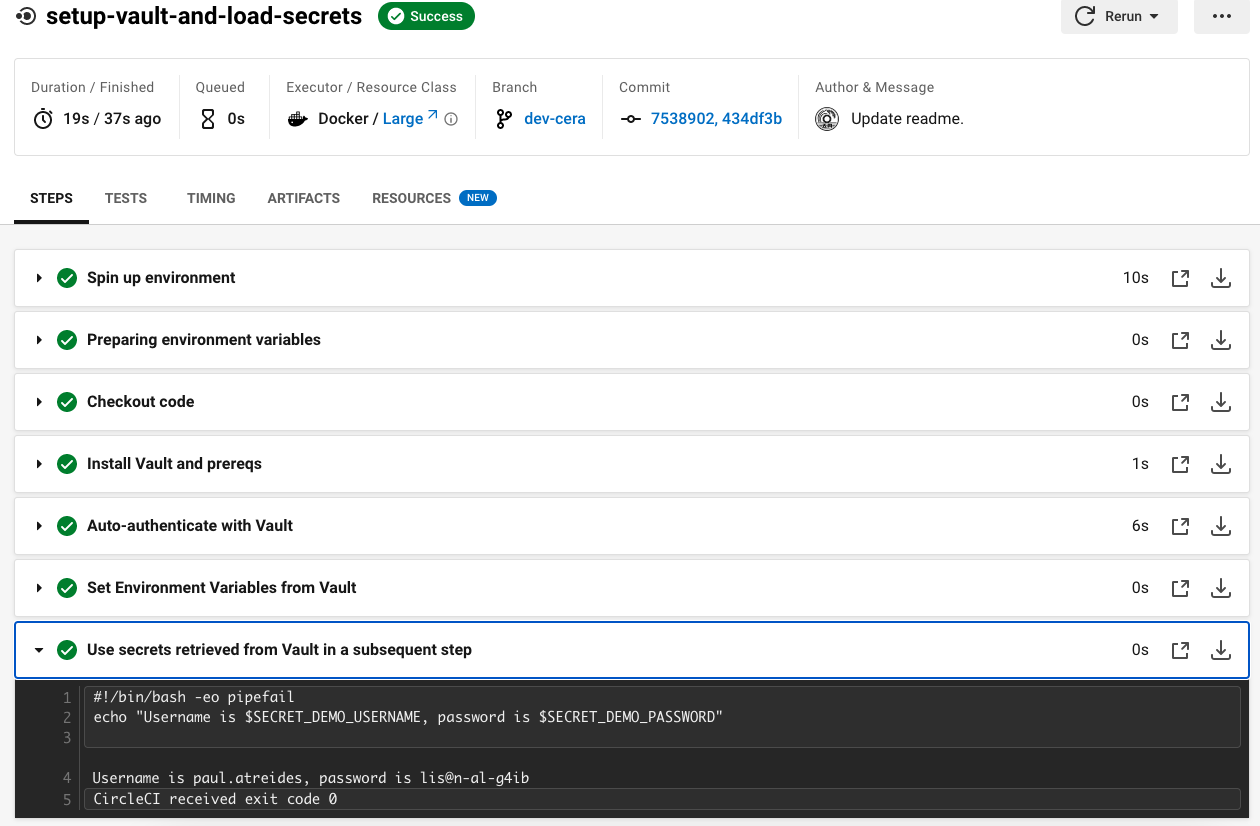Click the Success status badge
The width and height of the screenshot is (1260, 826).
click(x=426, y=16)
